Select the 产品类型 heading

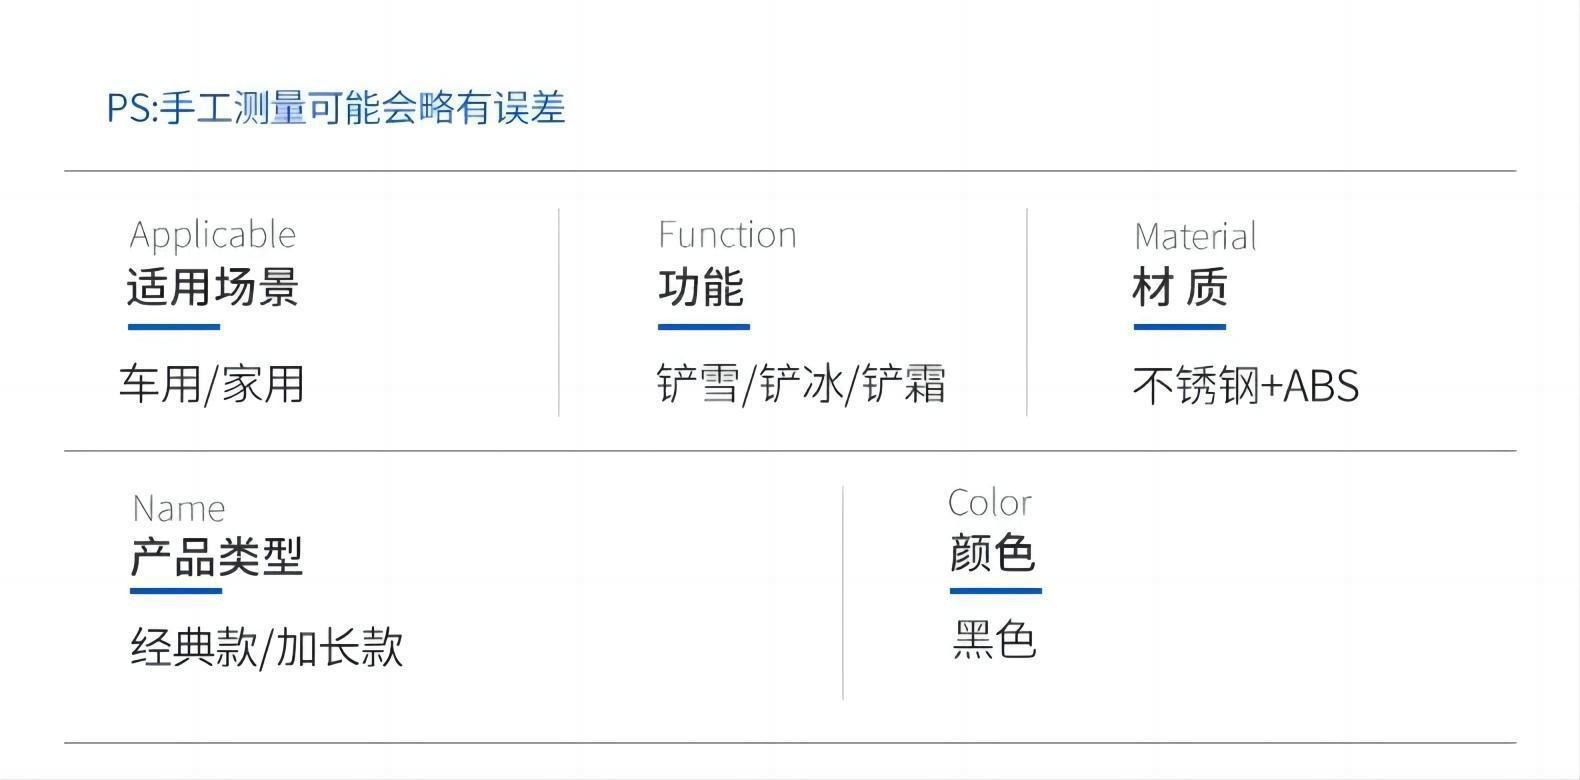click(x=216, y=556)
